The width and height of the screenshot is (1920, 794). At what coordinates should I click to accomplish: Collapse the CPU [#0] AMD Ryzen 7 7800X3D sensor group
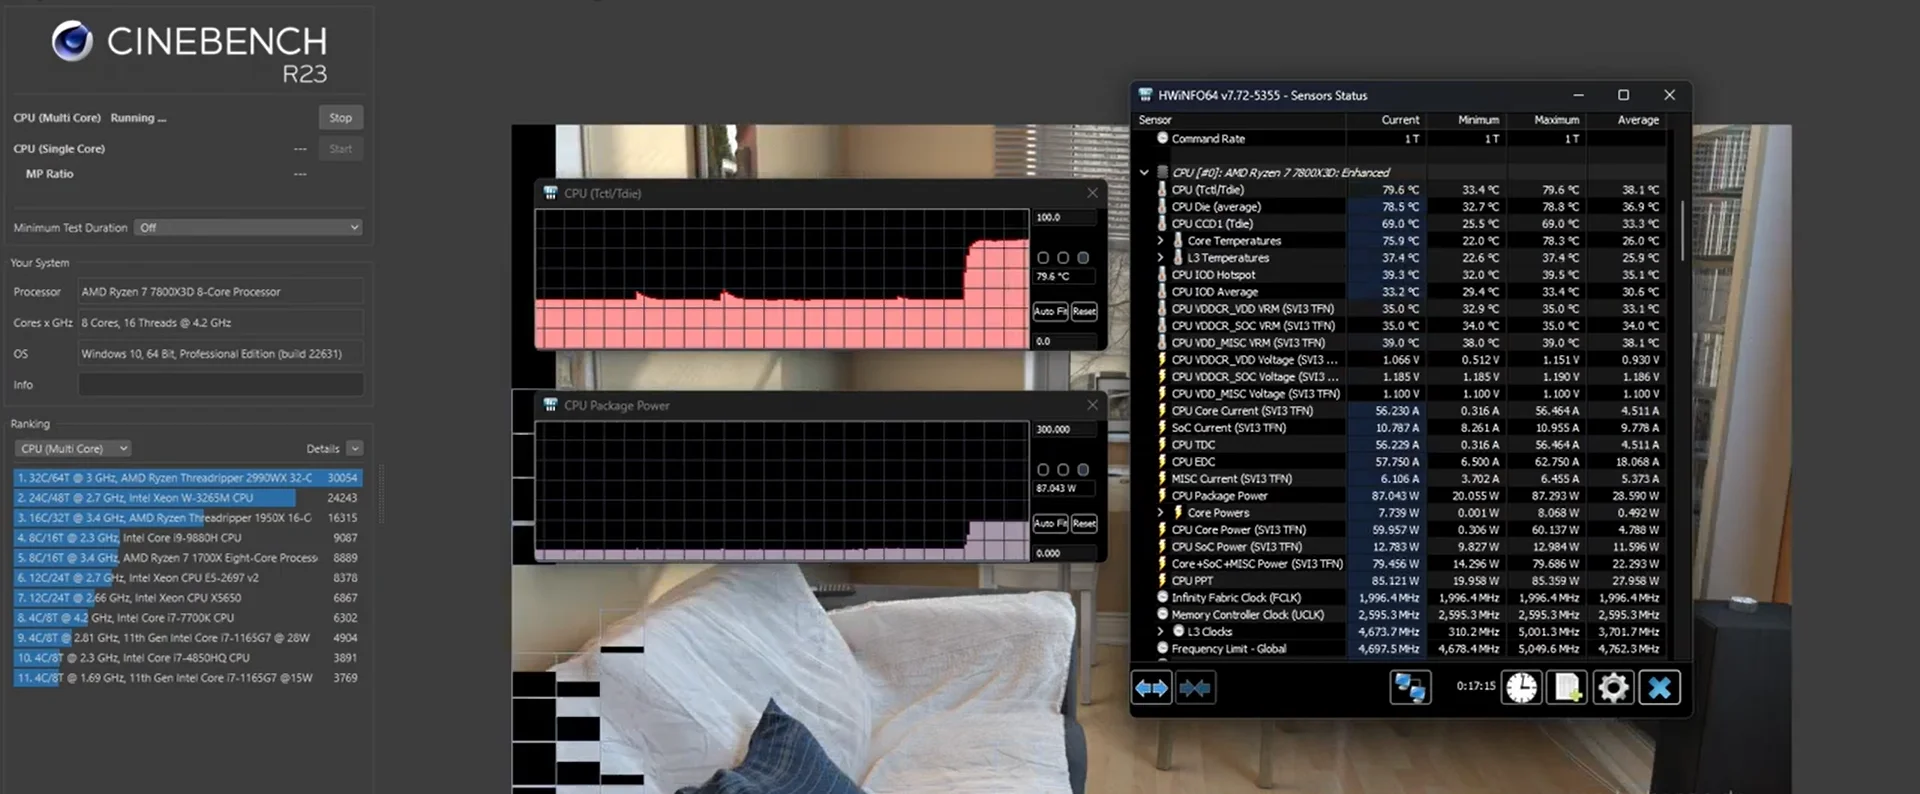(1144, 172)
